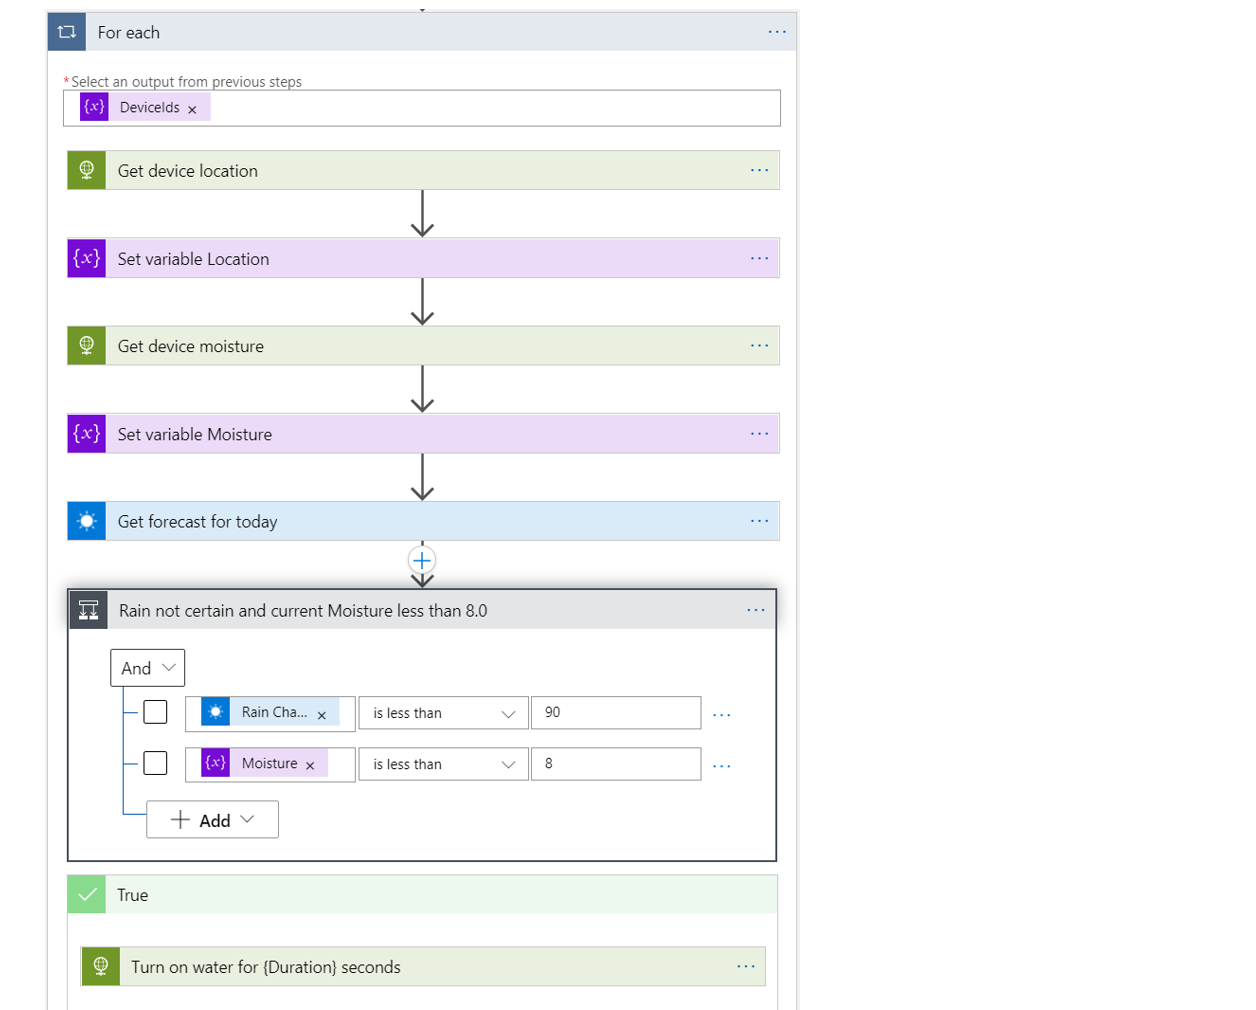Click the For each title
1256x1010 pixels.
pyautogui.click(x=129, y=33)
